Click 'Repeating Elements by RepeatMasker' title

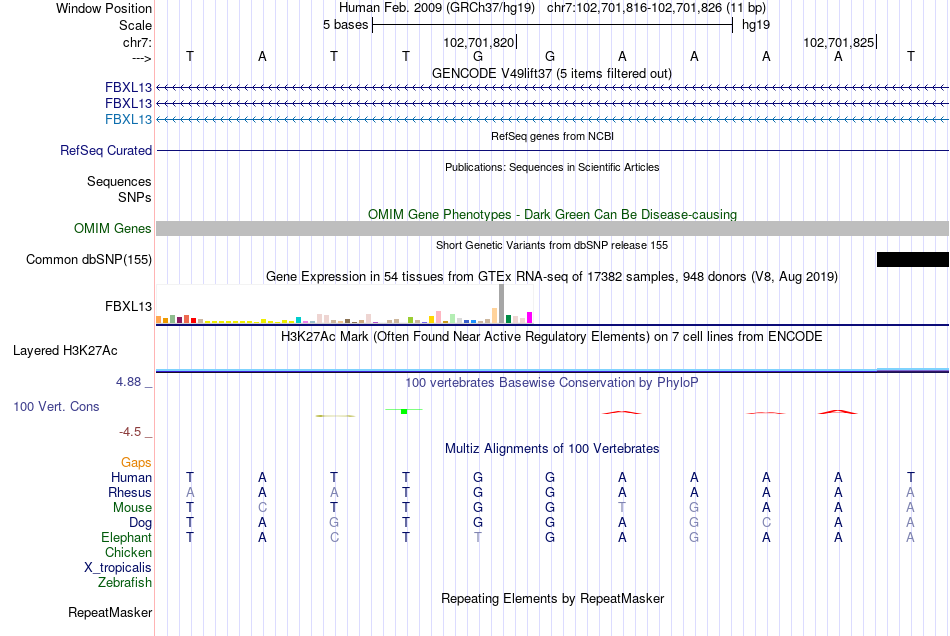tap(552, 599)
